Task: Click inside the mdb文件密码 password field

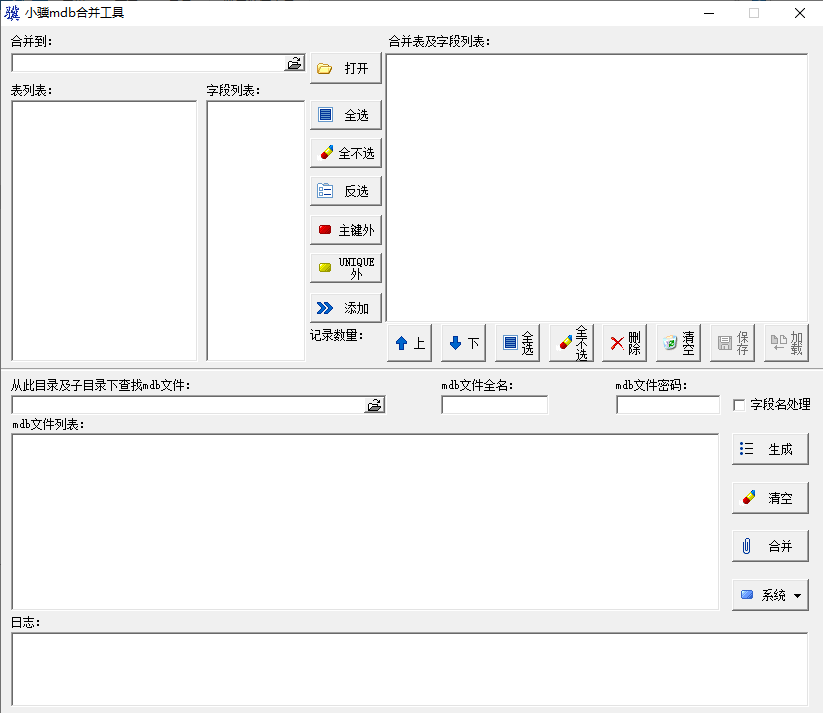Action: [x=666, y=404]
